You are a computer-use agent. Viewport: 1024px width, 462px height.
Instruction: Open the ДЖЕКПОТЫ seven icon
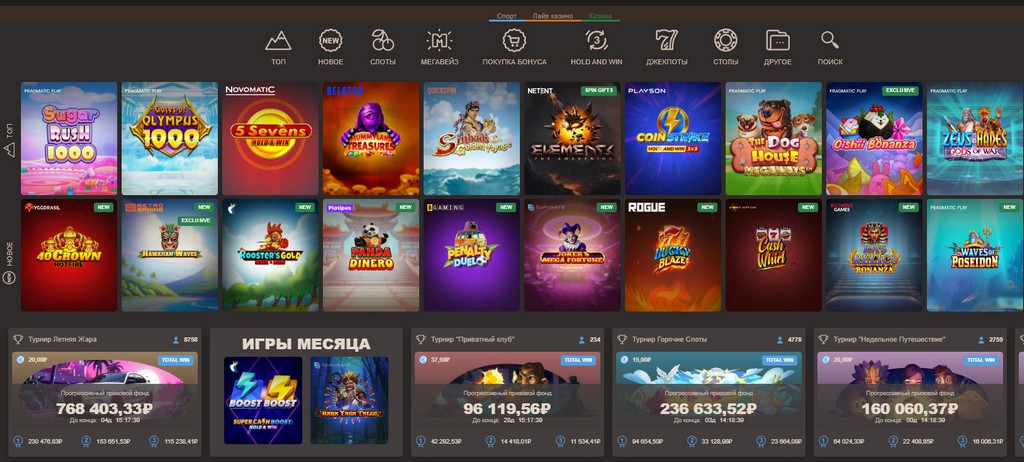pos(667,41)
